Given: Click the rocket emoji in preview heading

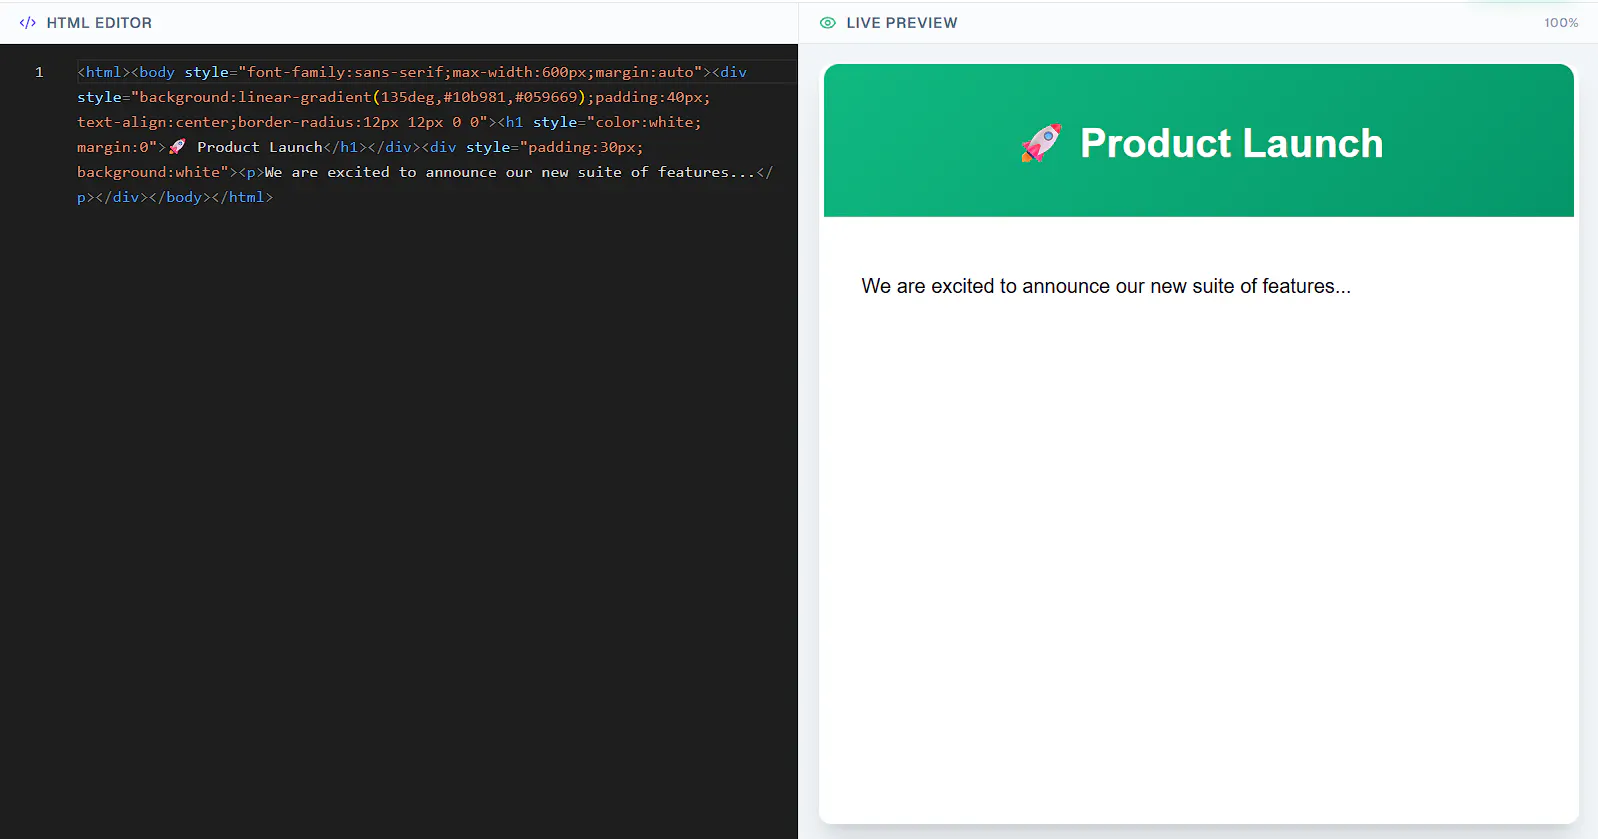Looking at the screenshot, I should pyautogui.click(x=1041, y=143).
